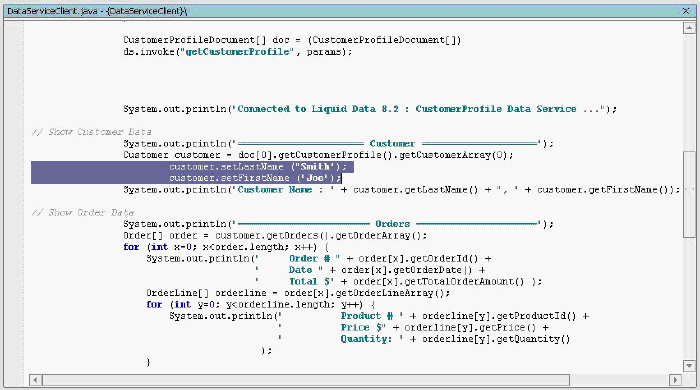Click the horizontal scrollbar thumb
700x390 pixels.
pyautogui.click(x=306, y=380)
